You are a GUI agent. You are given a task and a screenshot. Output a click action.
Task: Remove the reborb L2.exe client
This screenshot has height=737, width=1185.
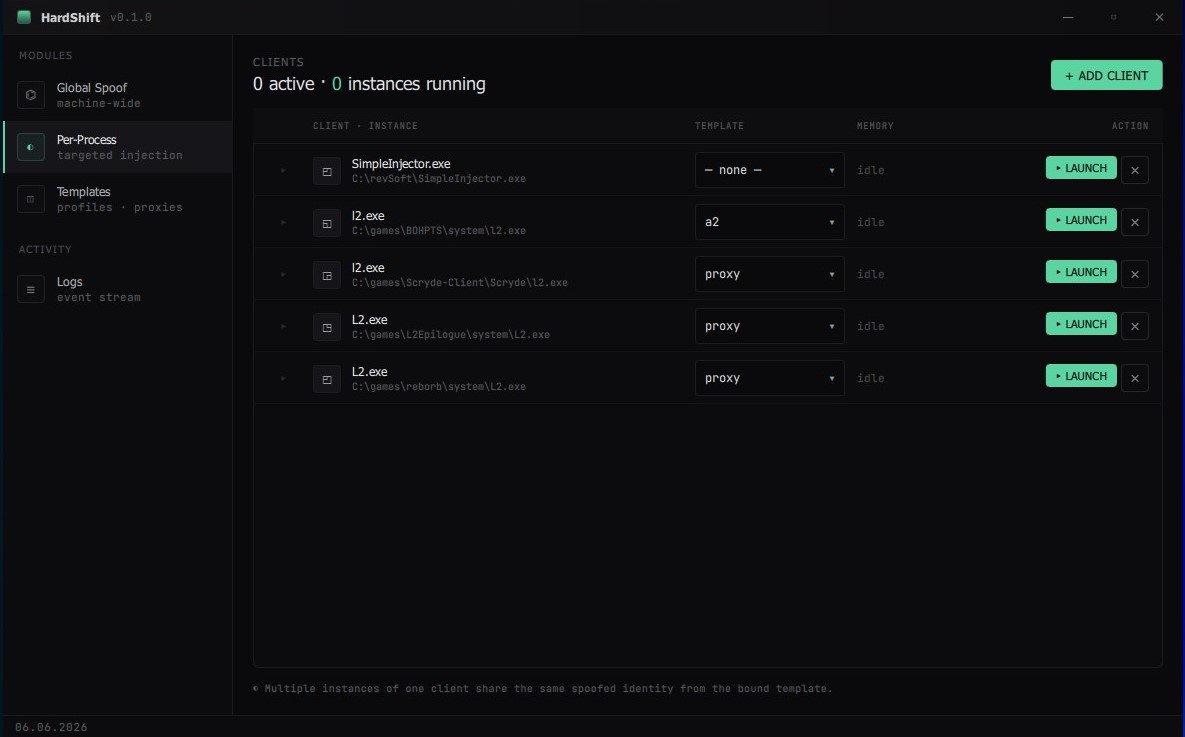point(1134,379)
